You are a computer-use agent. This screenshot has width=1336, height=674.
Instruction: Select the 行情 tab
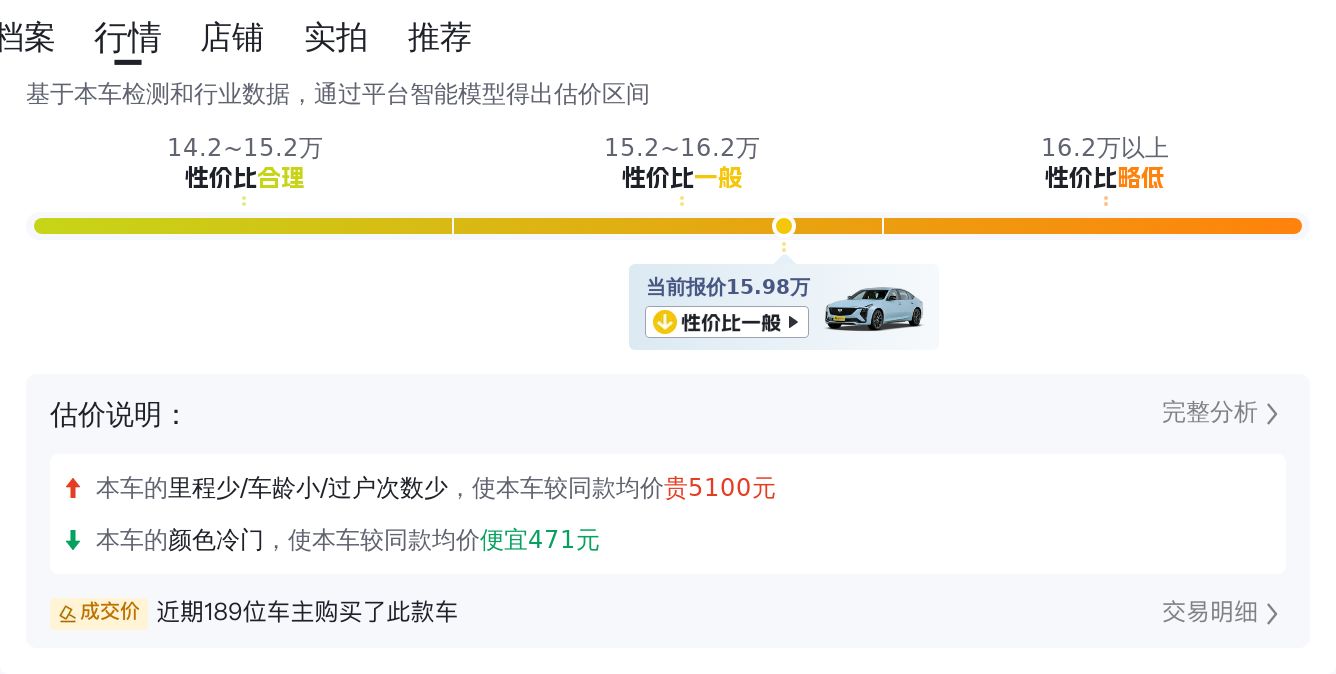click(x=128, y=38)
